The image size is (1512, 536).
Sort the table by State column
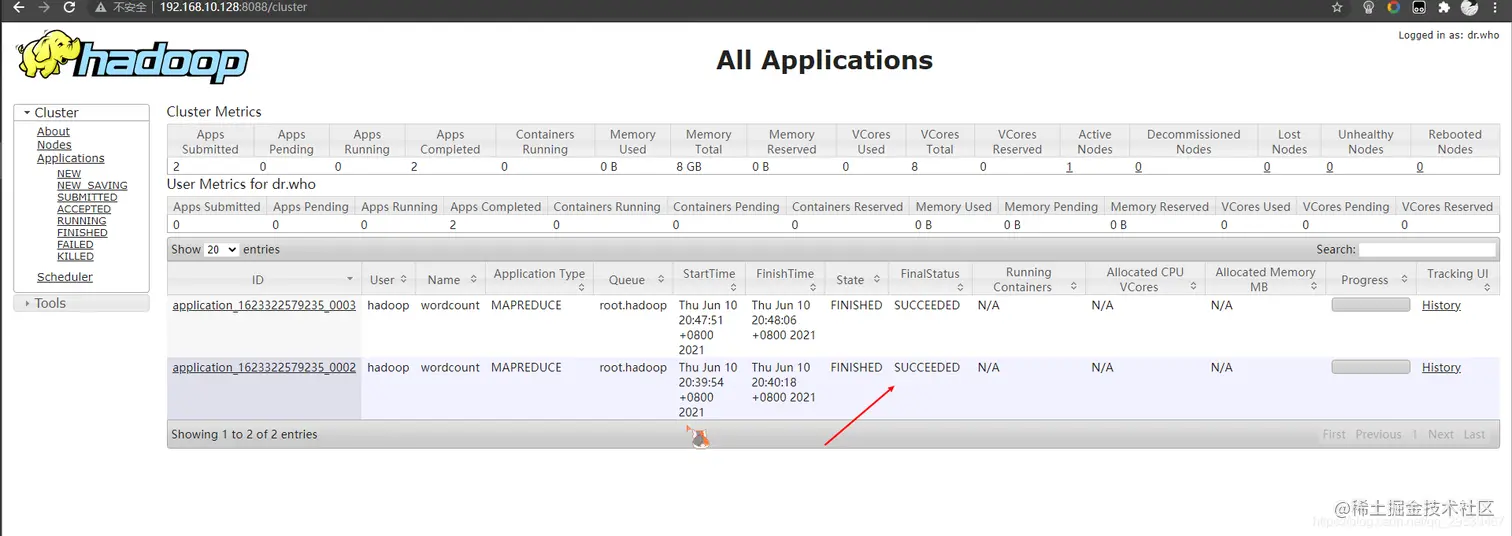pos(857,280)
